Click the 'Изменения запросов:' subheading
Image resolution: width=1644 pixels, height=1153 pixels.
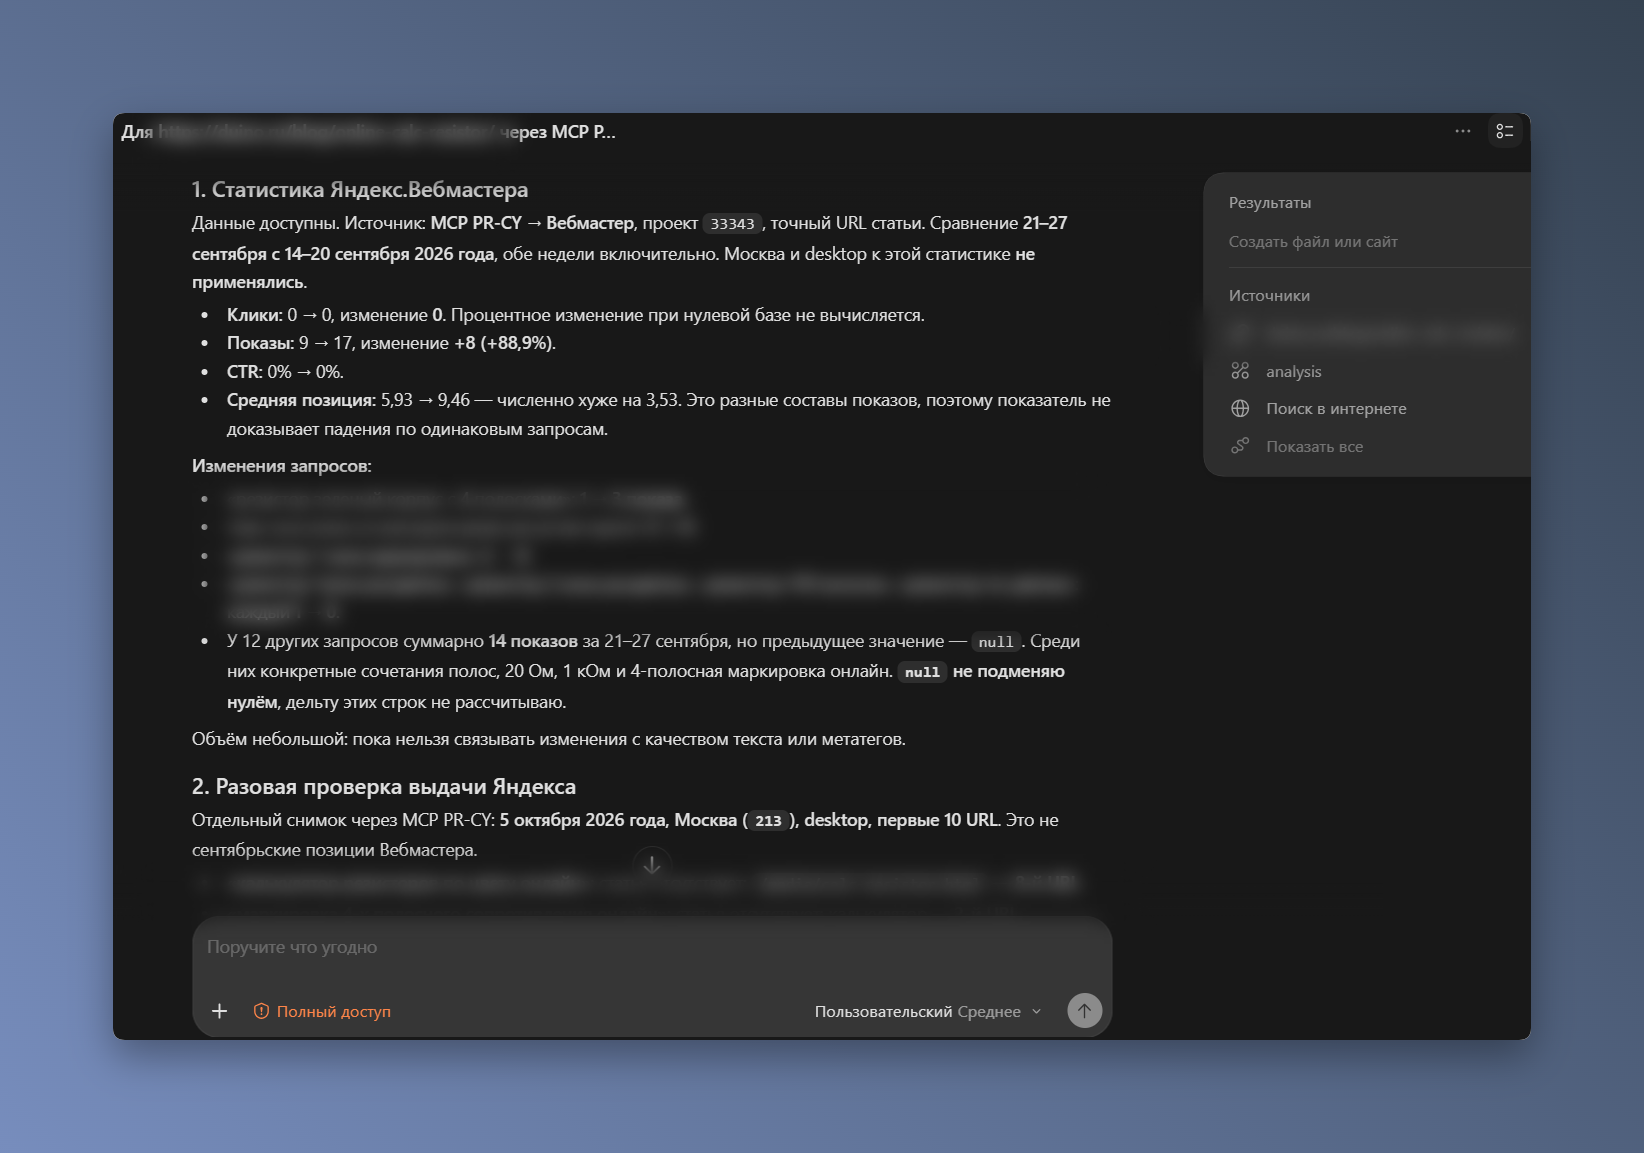[x=282, y=466]
